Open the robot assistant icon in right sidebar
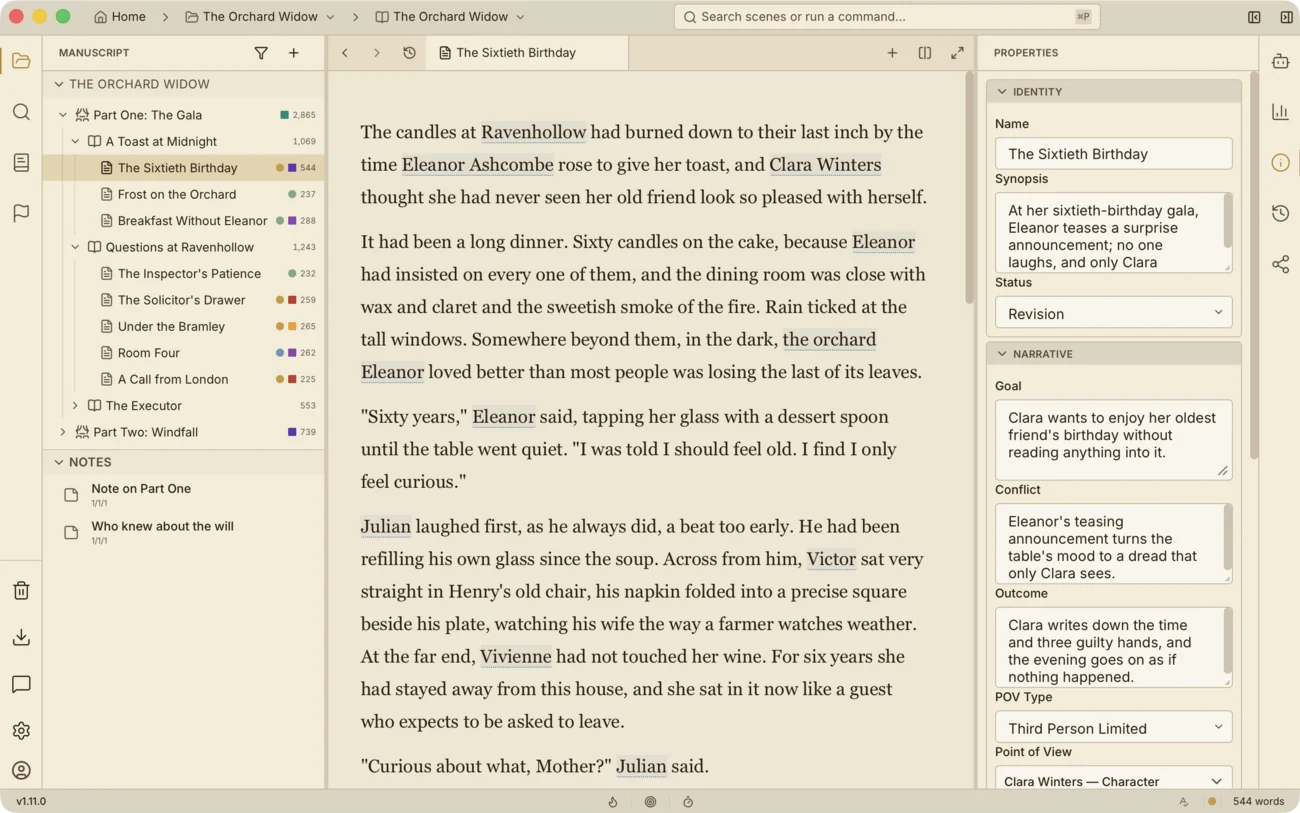 [x=1280, y=62]
